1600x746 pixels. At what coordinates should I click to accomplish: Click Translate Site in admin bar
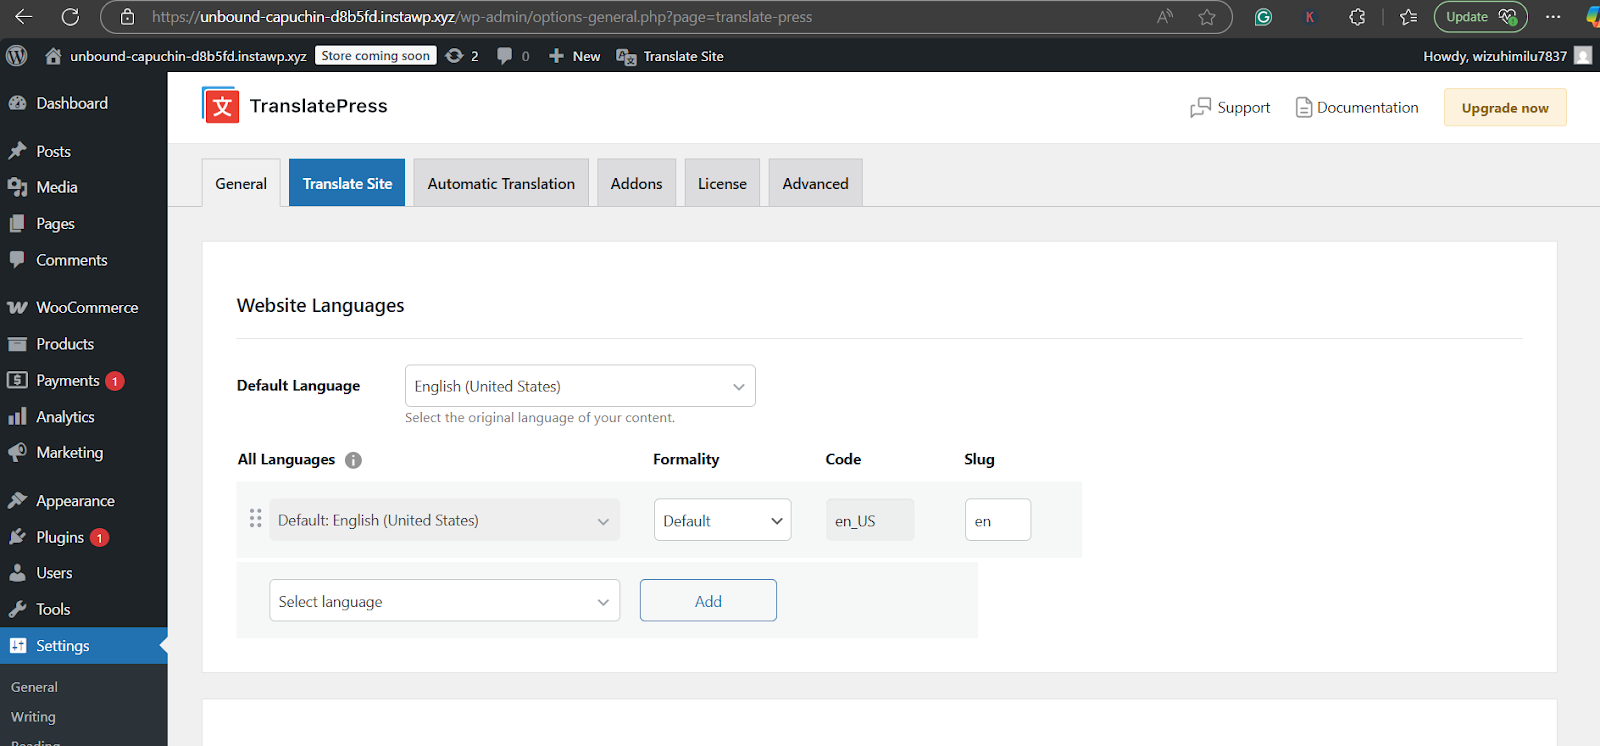pos(670,56)
